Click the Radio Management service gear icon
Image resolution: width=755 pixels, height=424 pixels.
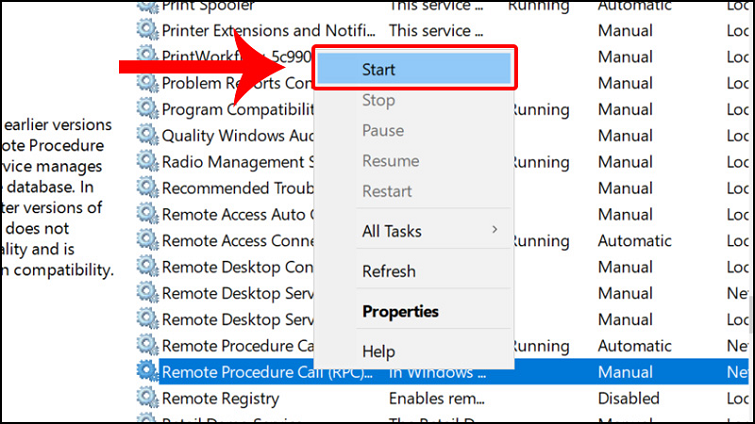(x=147, y=161)
